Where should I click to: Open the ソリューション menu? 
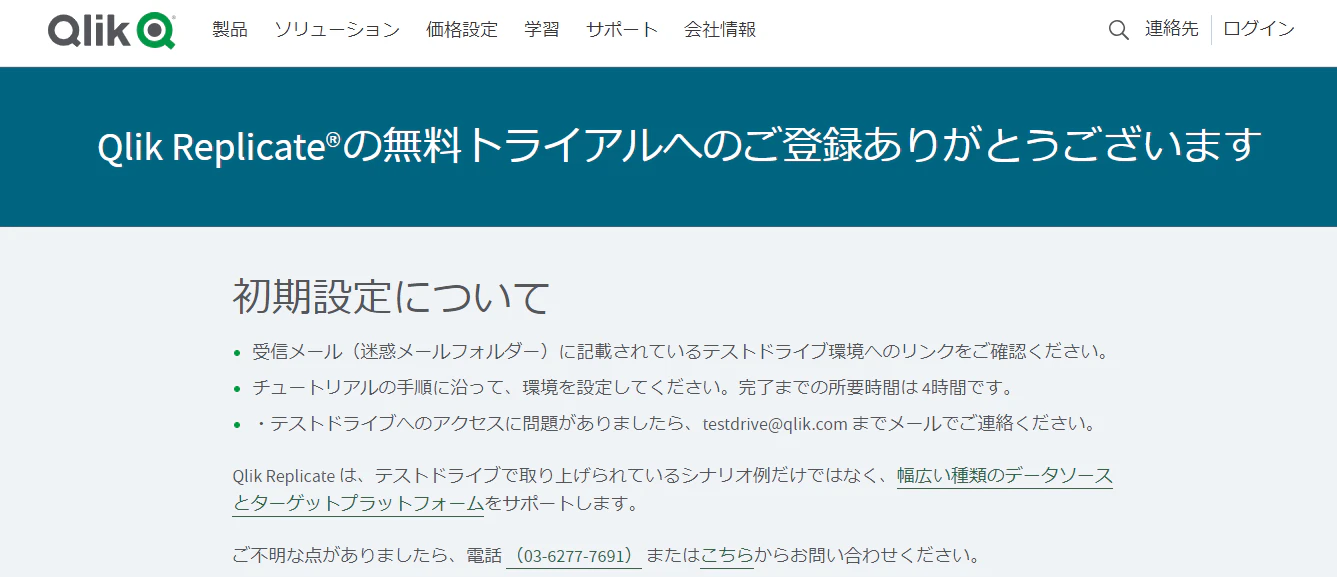[337, 30]
